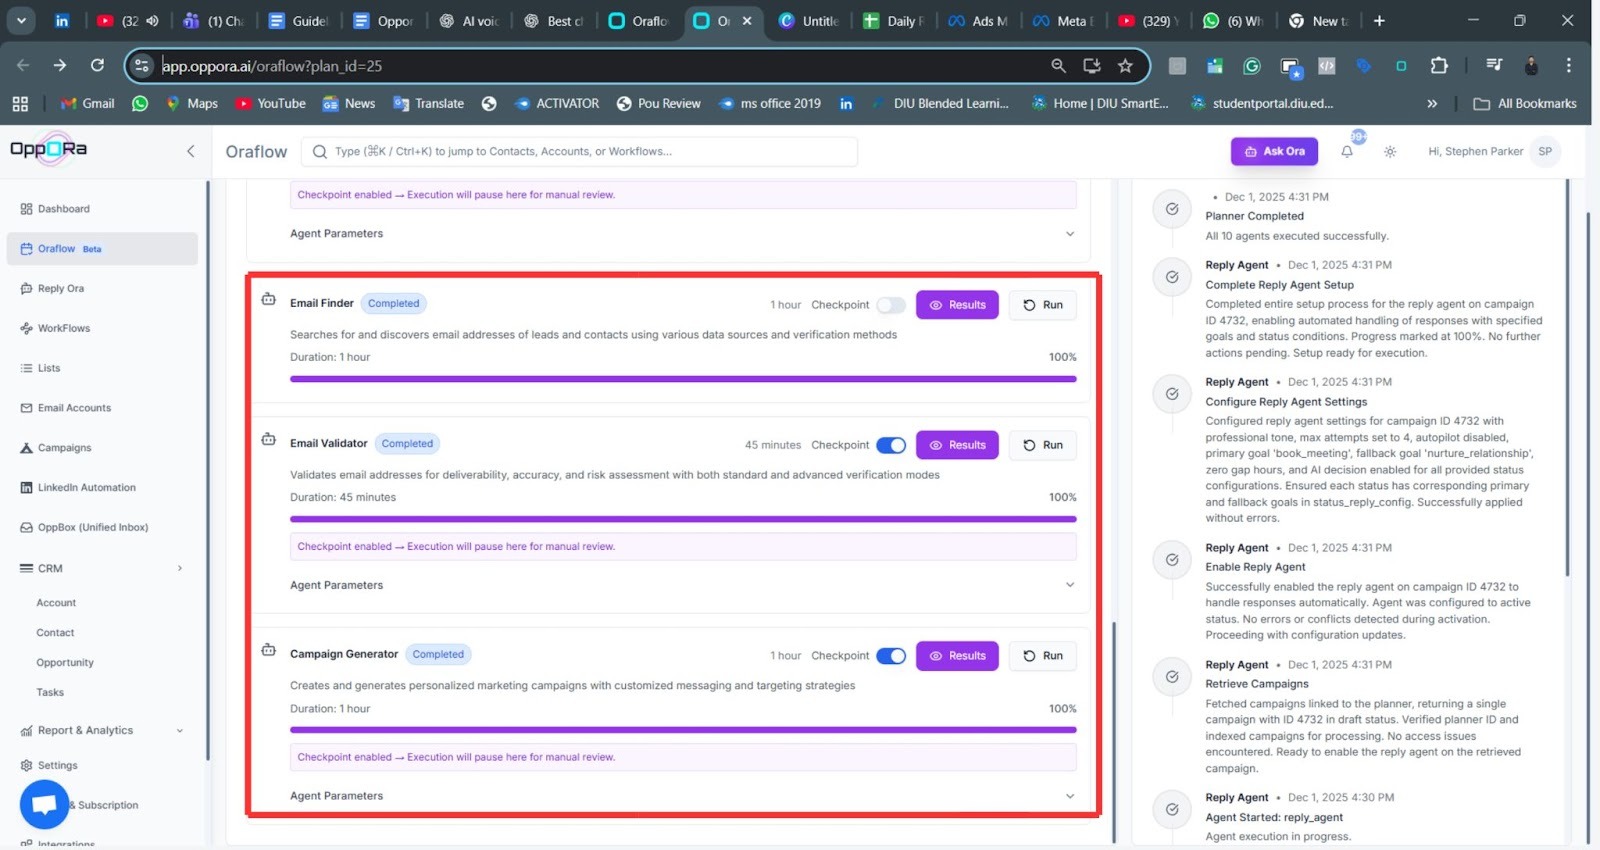The image size is (1600, 850).
Task: Collapse the sidebar using the arrow icon
Action: [190, 151]
